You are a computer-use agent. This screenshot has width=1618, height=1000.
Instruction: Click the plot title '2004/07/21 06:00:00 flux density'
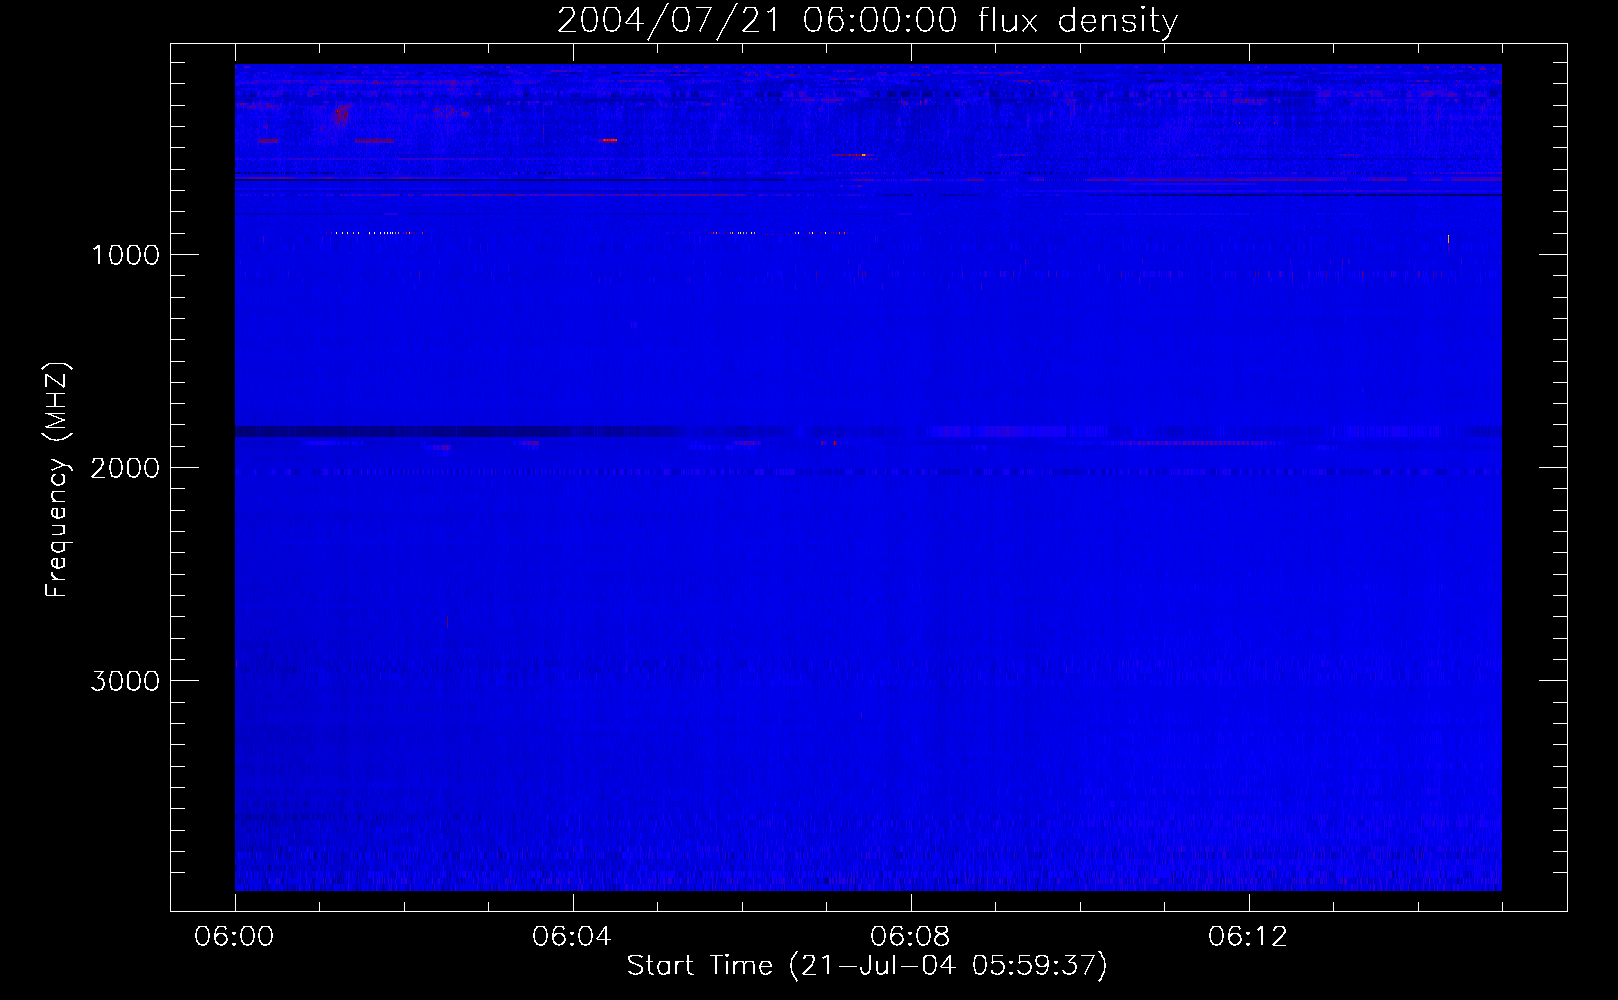click(x=867, y=20)
